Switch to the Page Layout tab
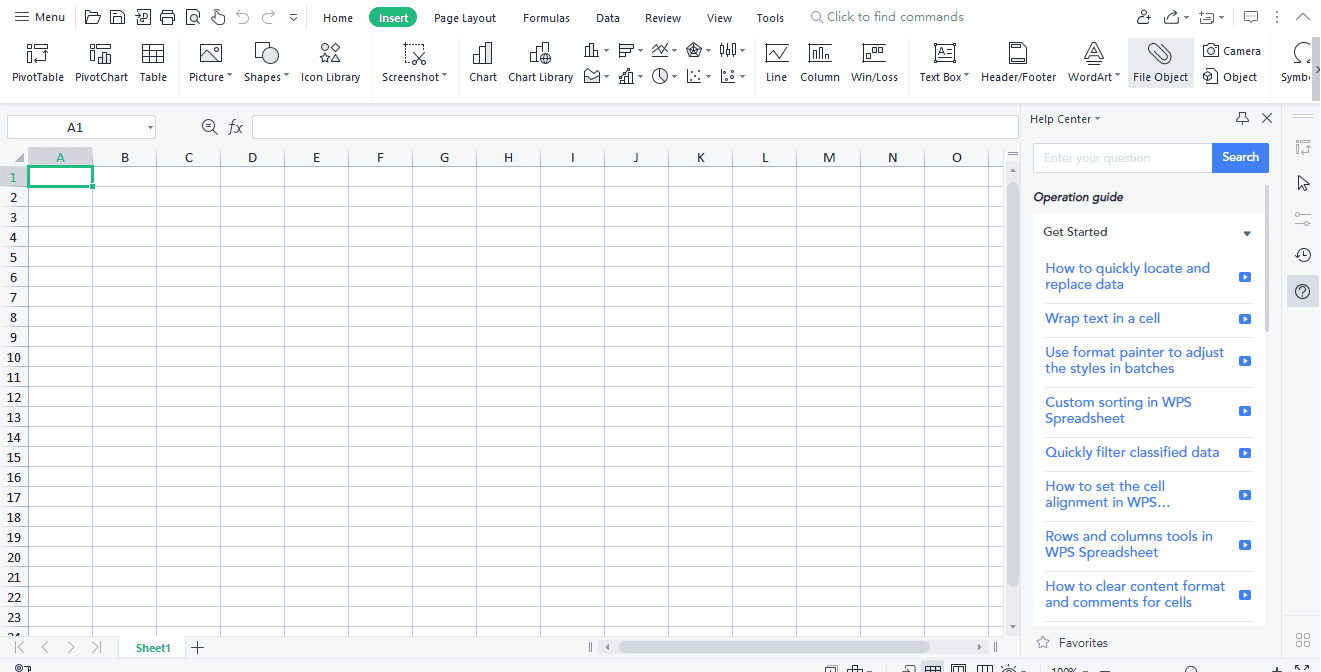The image size is (1321, 672). point(465,18)
